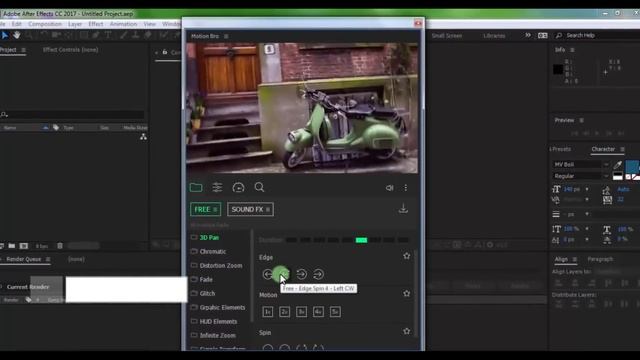640x360 pixels.
Task: Open the Effect menu
Action: 96,24
